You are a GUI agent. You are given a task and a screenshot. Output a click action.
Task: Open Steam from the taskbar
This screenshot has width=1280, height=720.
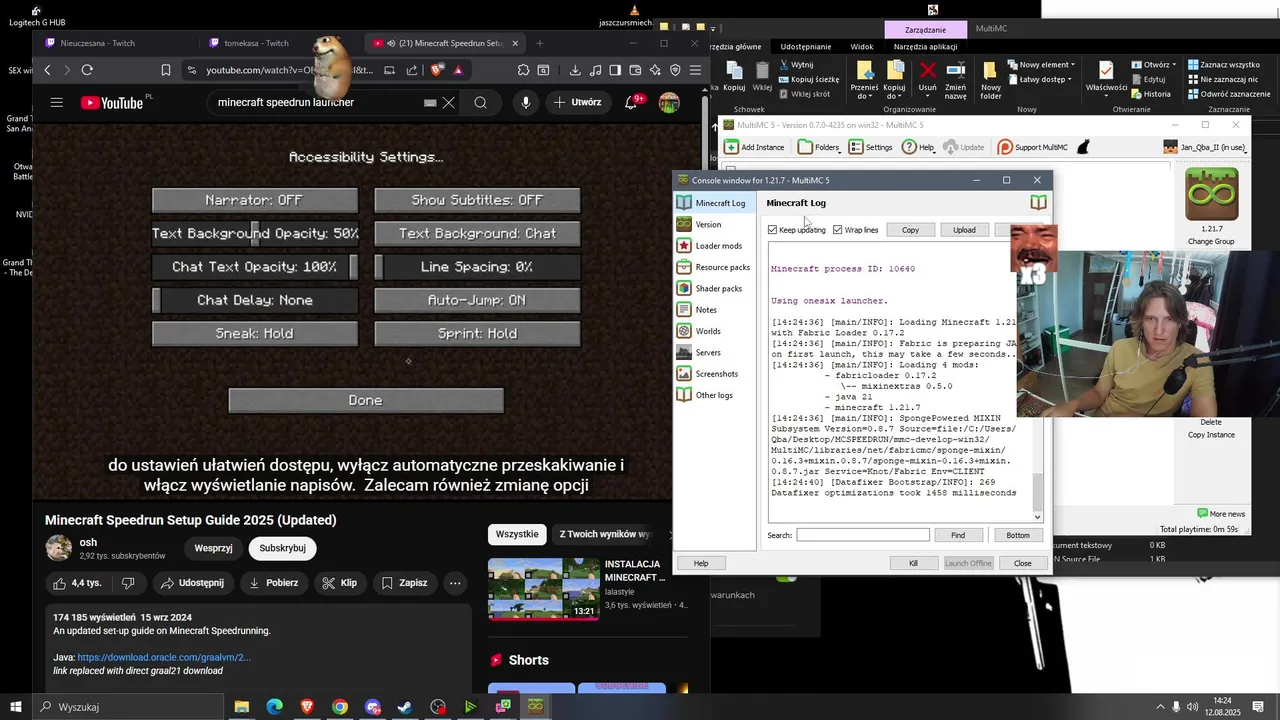(405, 707)
